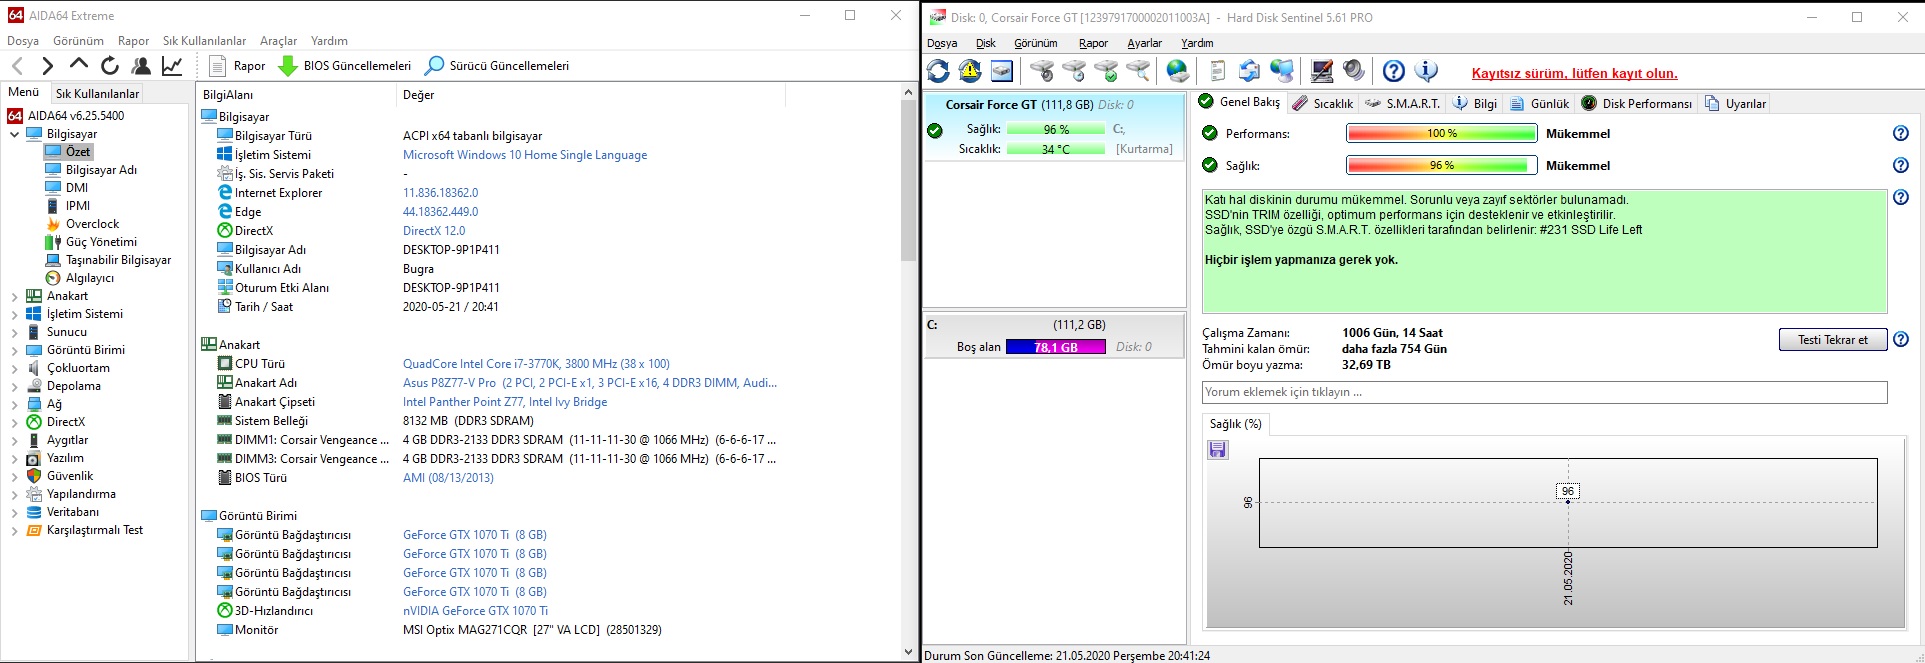This screenshot has height=663, width=1925.
Task: Click help icon beside Performans bar
Action: (x=1901, y=134)
